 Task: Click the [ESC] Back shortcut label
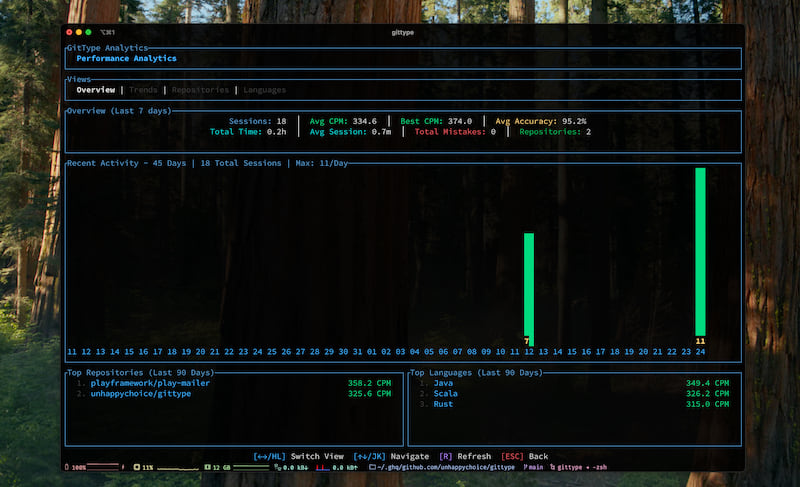524,456
